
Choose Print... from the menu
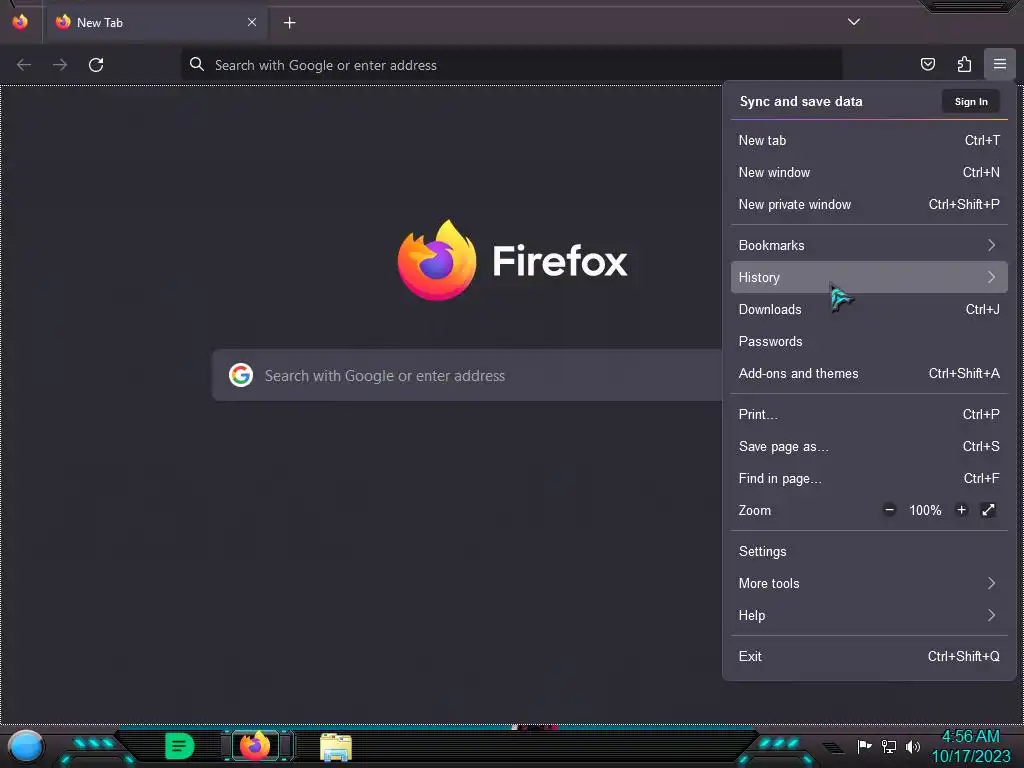click(x=869, y=415)
